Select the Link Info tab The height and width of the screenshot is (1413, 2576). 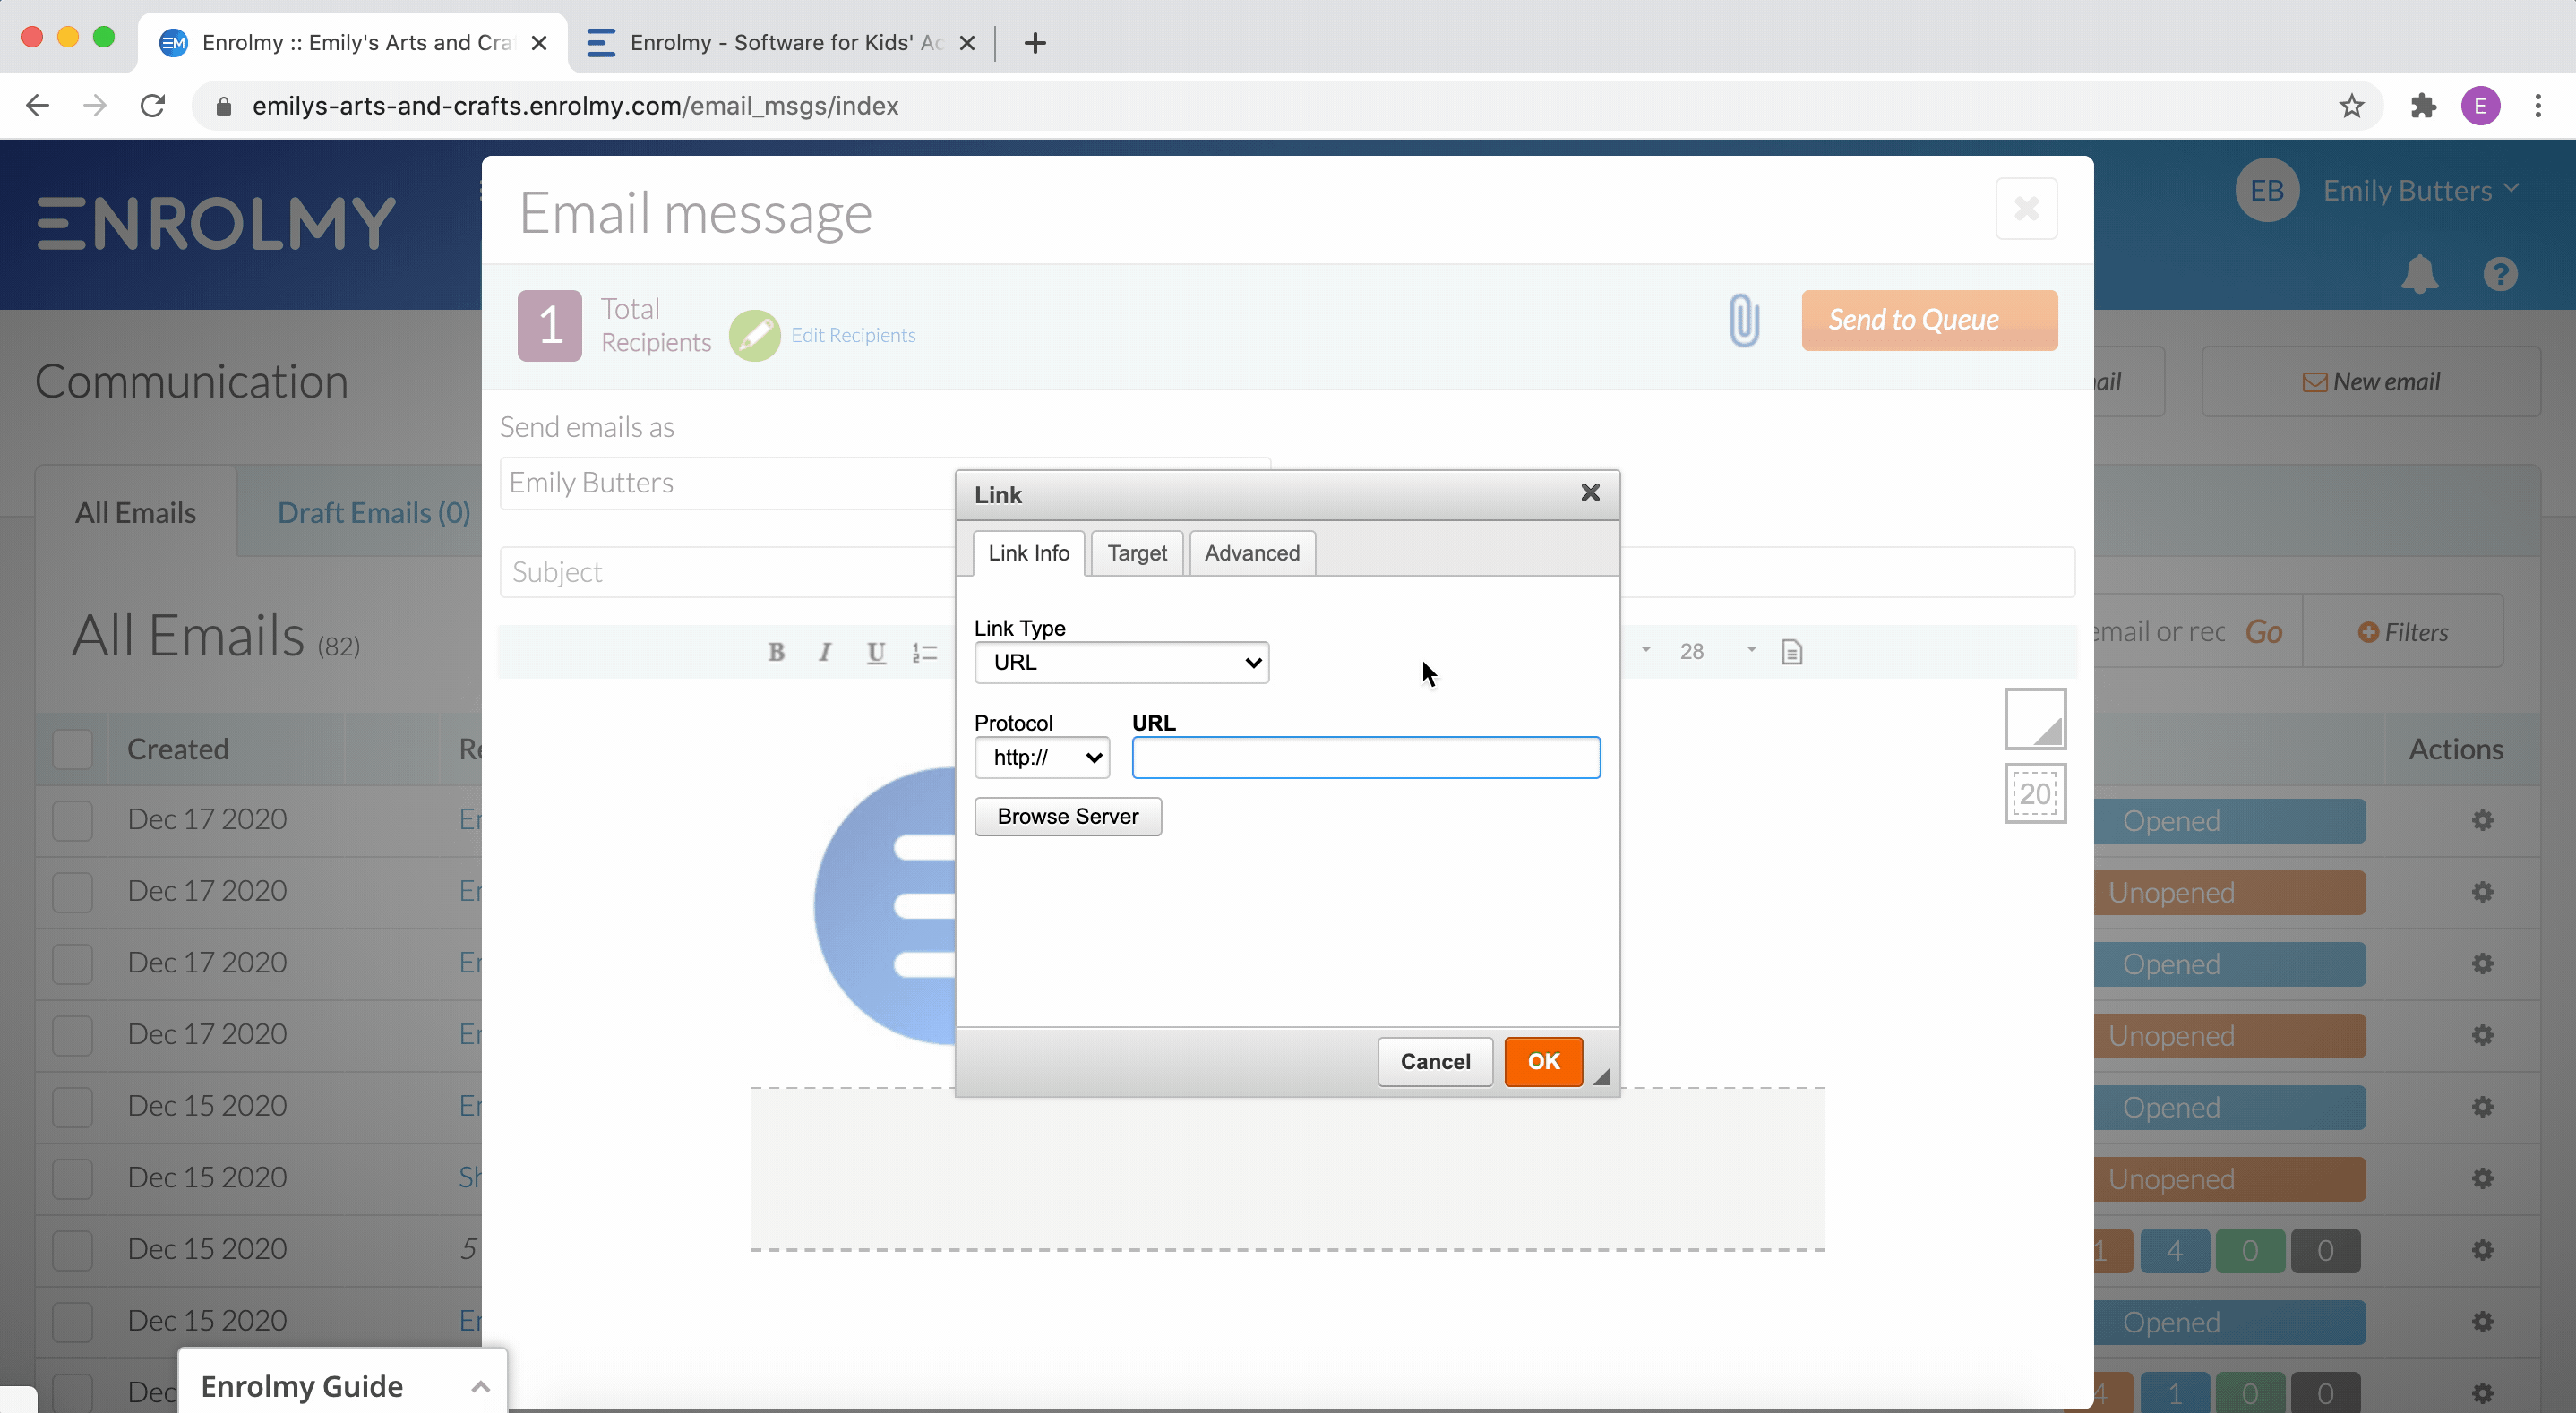tap(1029, 553)
